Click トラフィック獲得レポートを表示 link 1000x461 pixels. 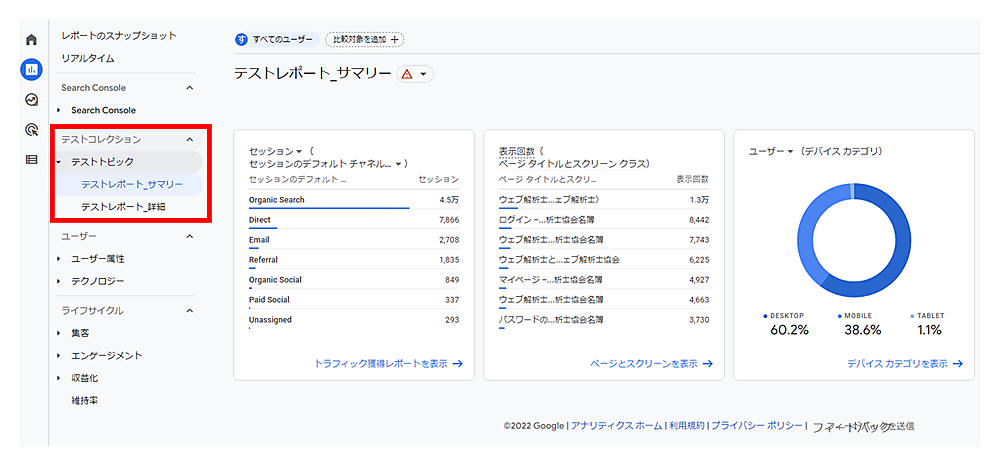pyautogui.click(x=388, y=364)
